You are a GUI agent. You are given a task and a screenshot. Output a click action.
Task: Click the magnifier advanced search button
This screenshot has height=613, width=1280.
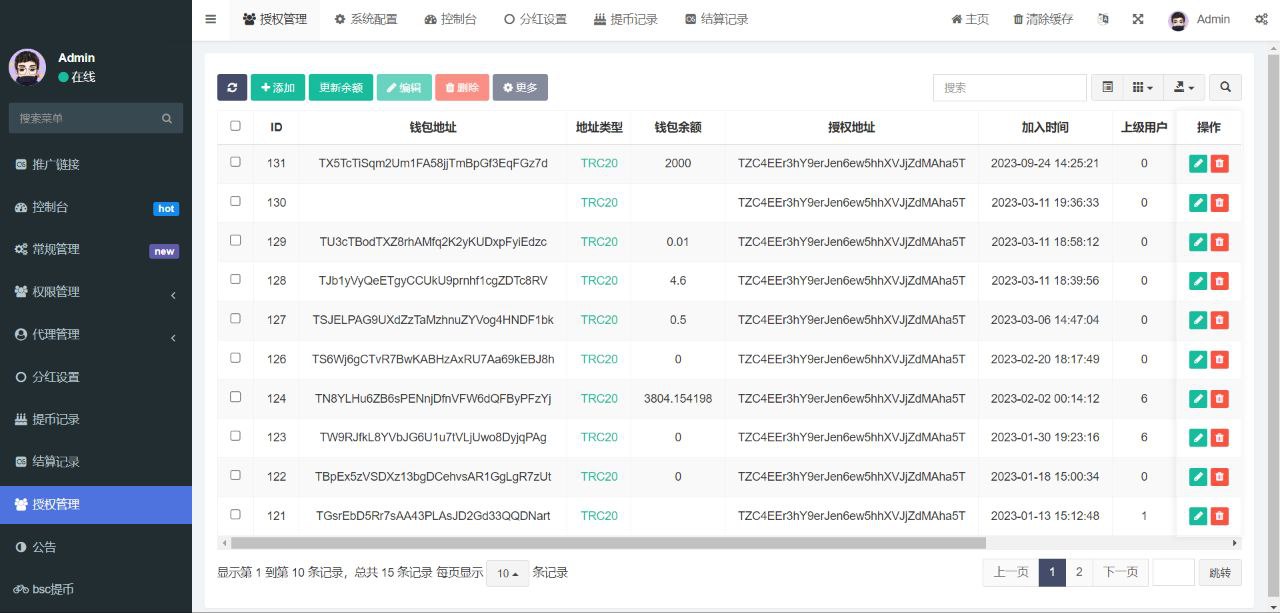1225,88
